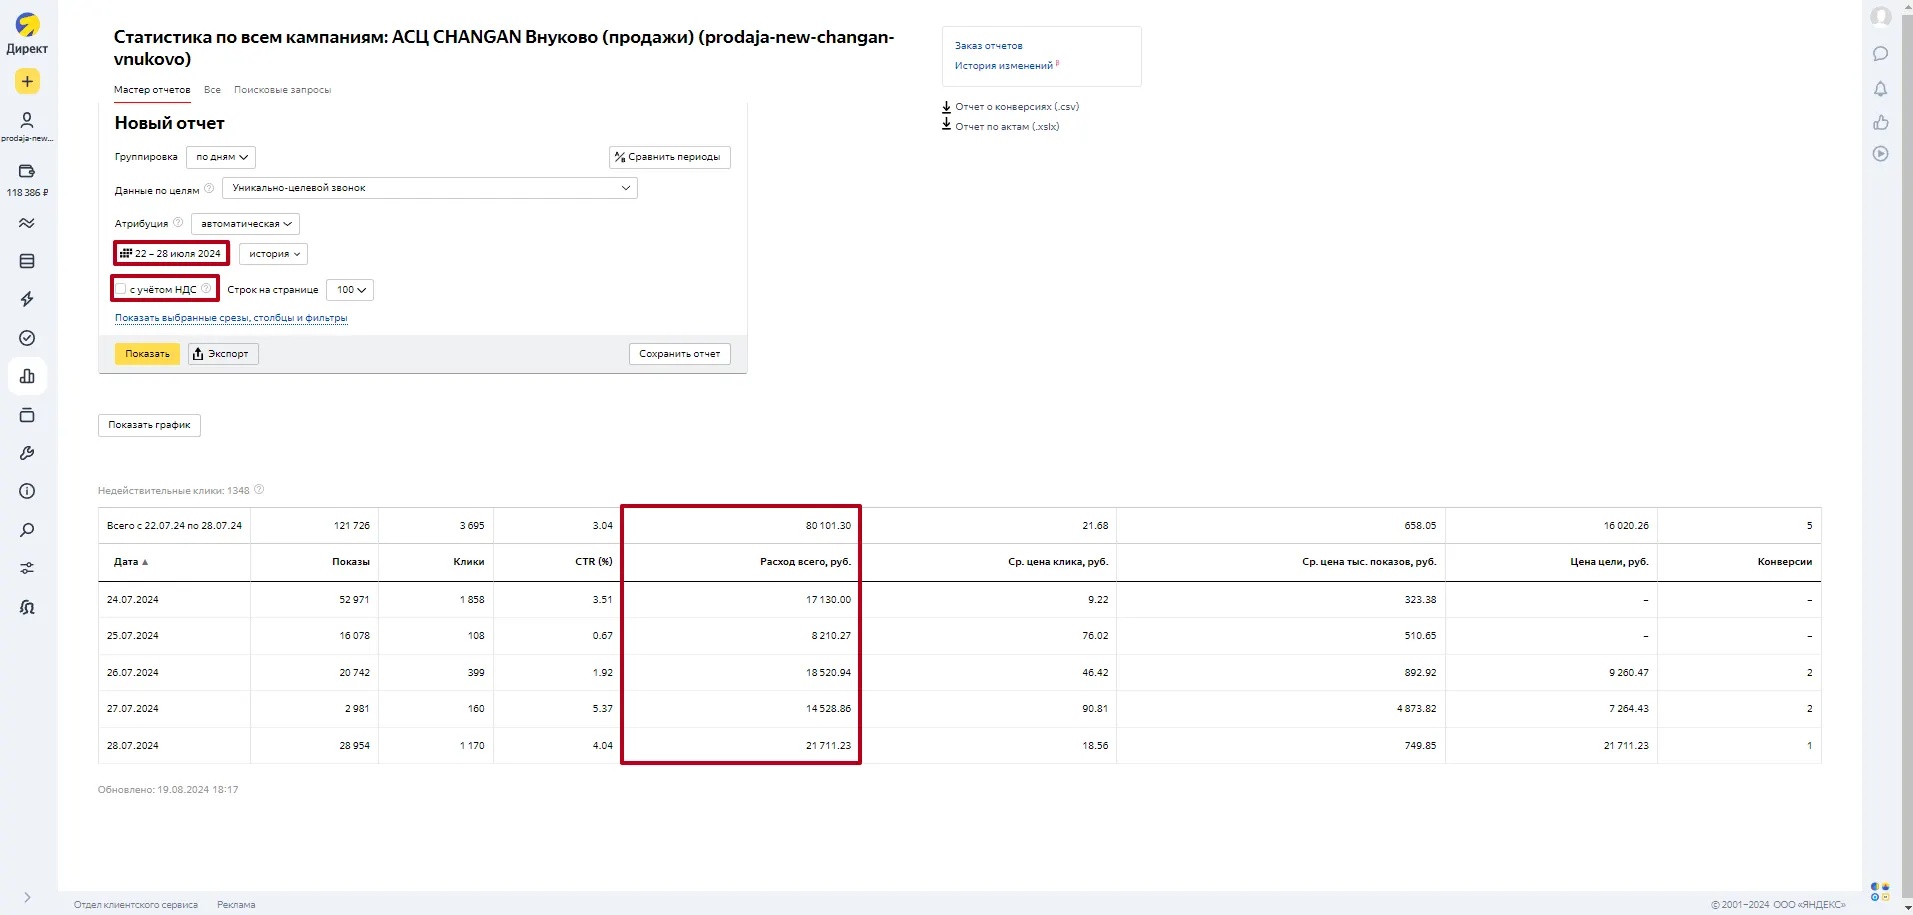1913x915 pixels.
Task: Open notifications bell icon
Action: coord(1880,89)
